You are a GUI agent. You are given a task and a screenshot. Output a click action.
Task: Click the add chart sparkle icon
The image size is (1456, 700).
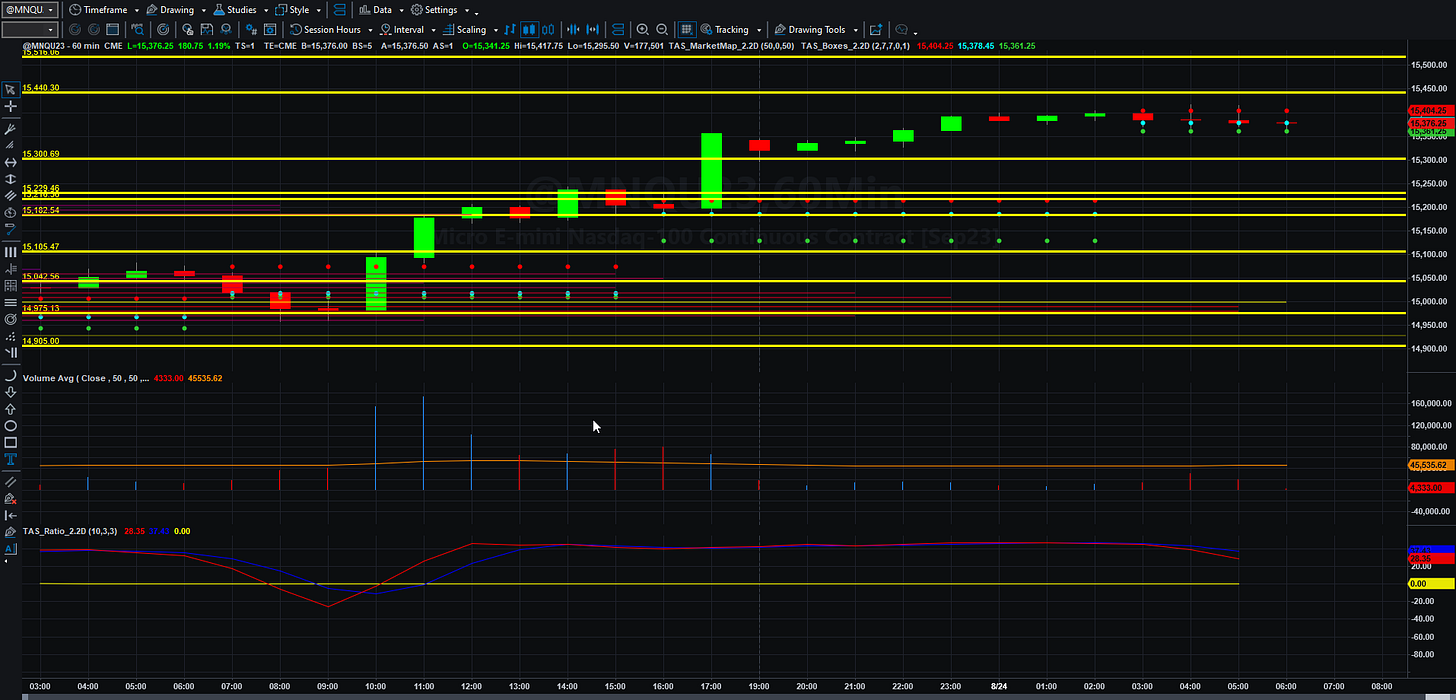[876, 30]
